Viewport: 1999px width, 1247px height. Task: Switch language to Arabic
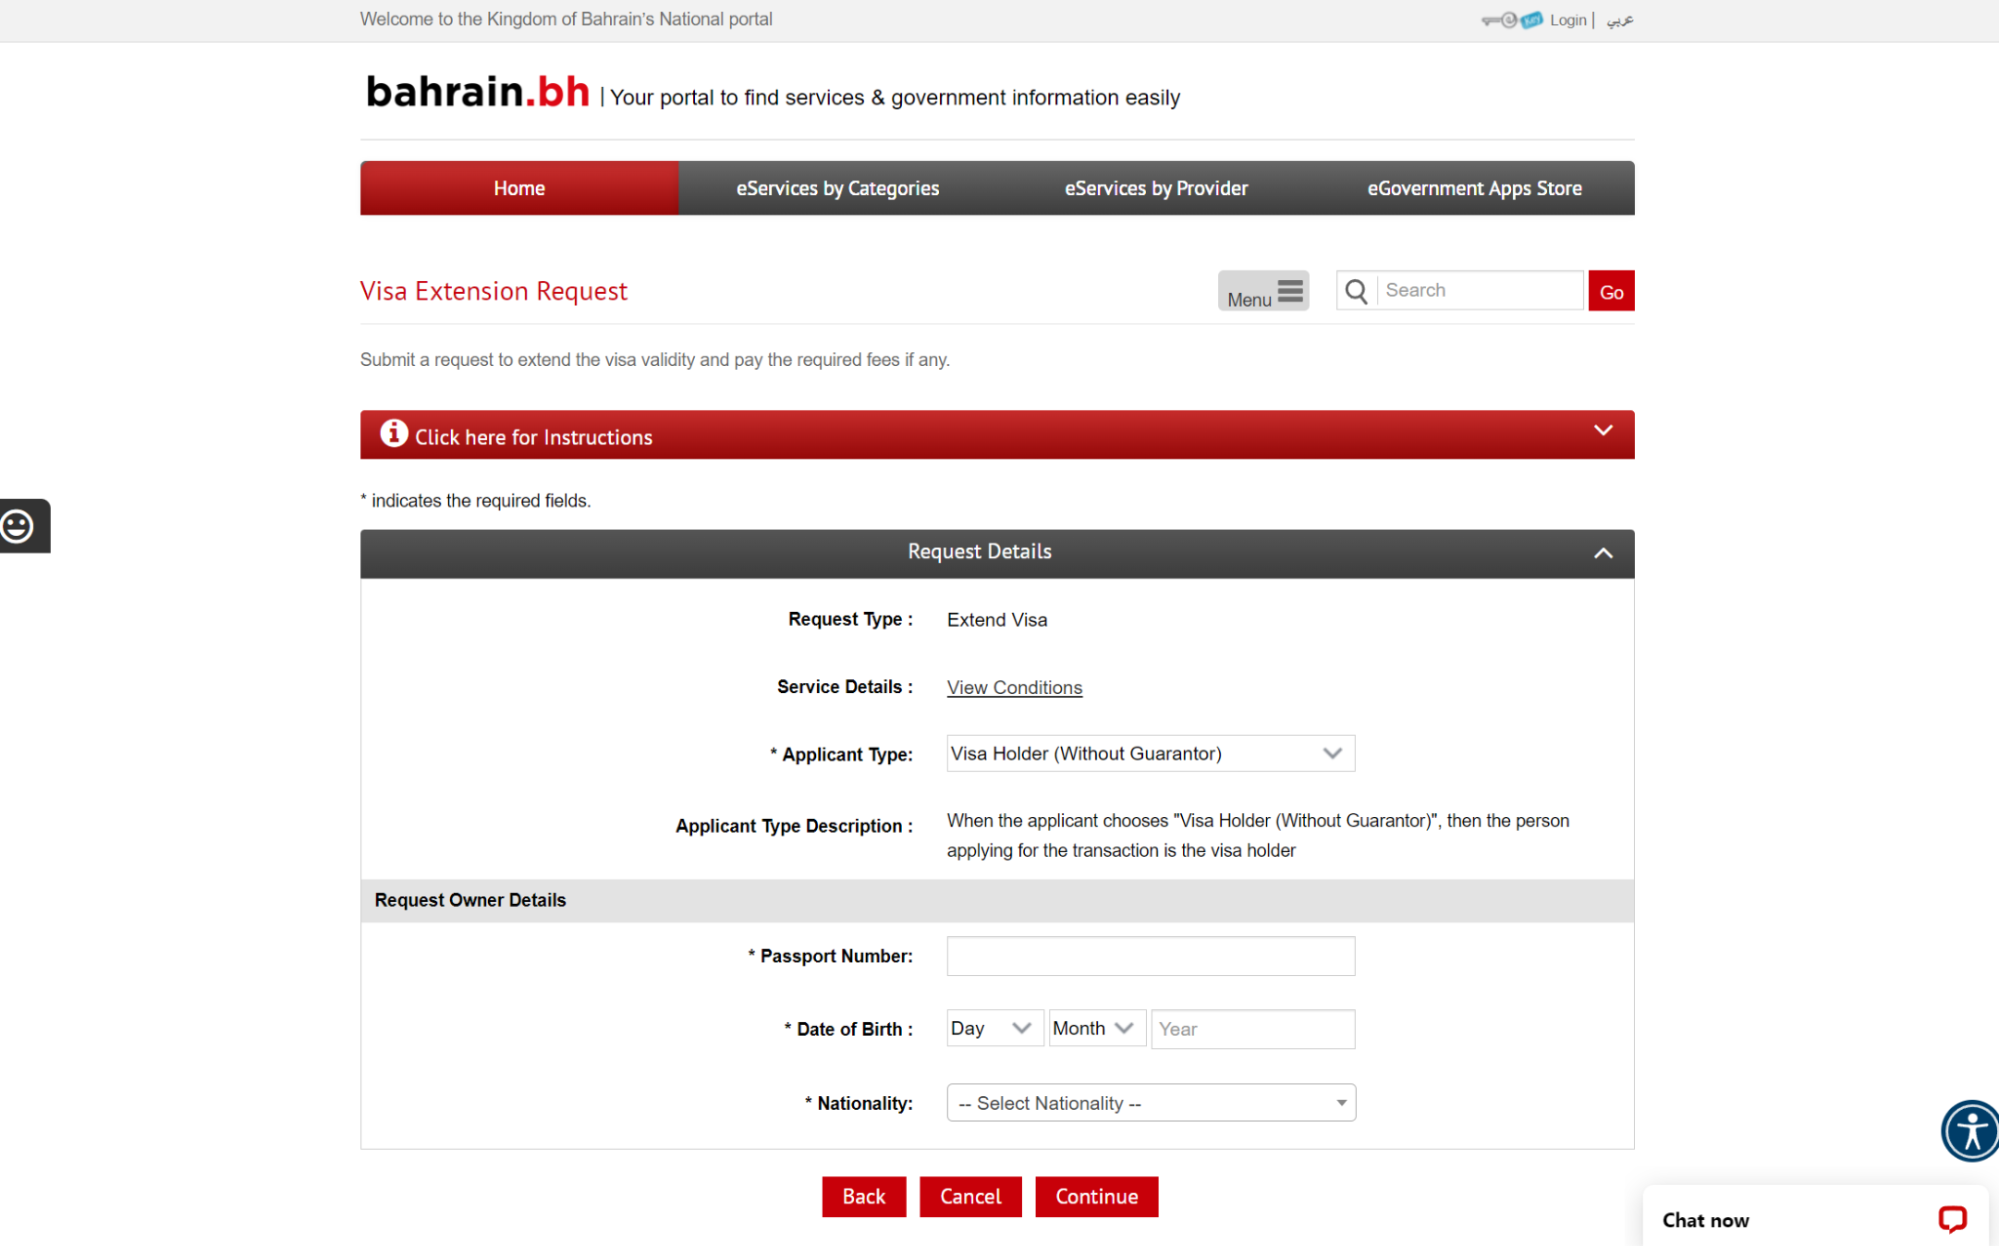(1620, 20)
